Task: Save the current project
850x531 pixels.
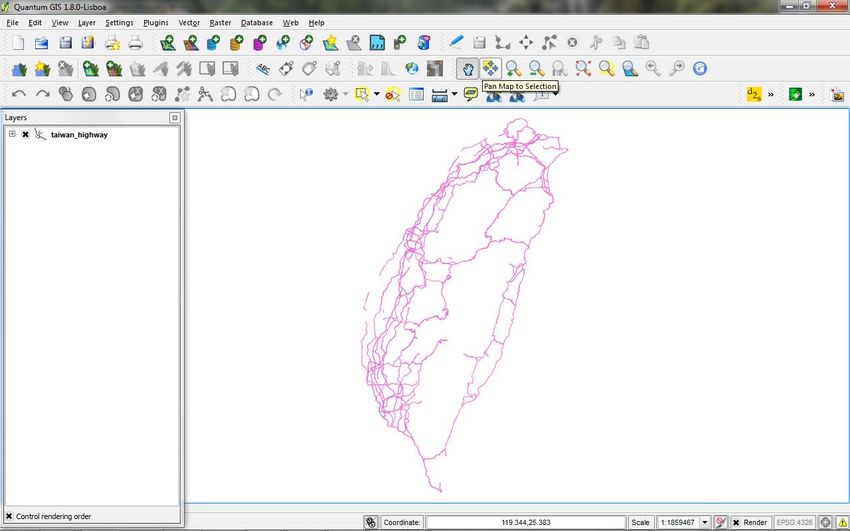Action: (x=66, y=43)
